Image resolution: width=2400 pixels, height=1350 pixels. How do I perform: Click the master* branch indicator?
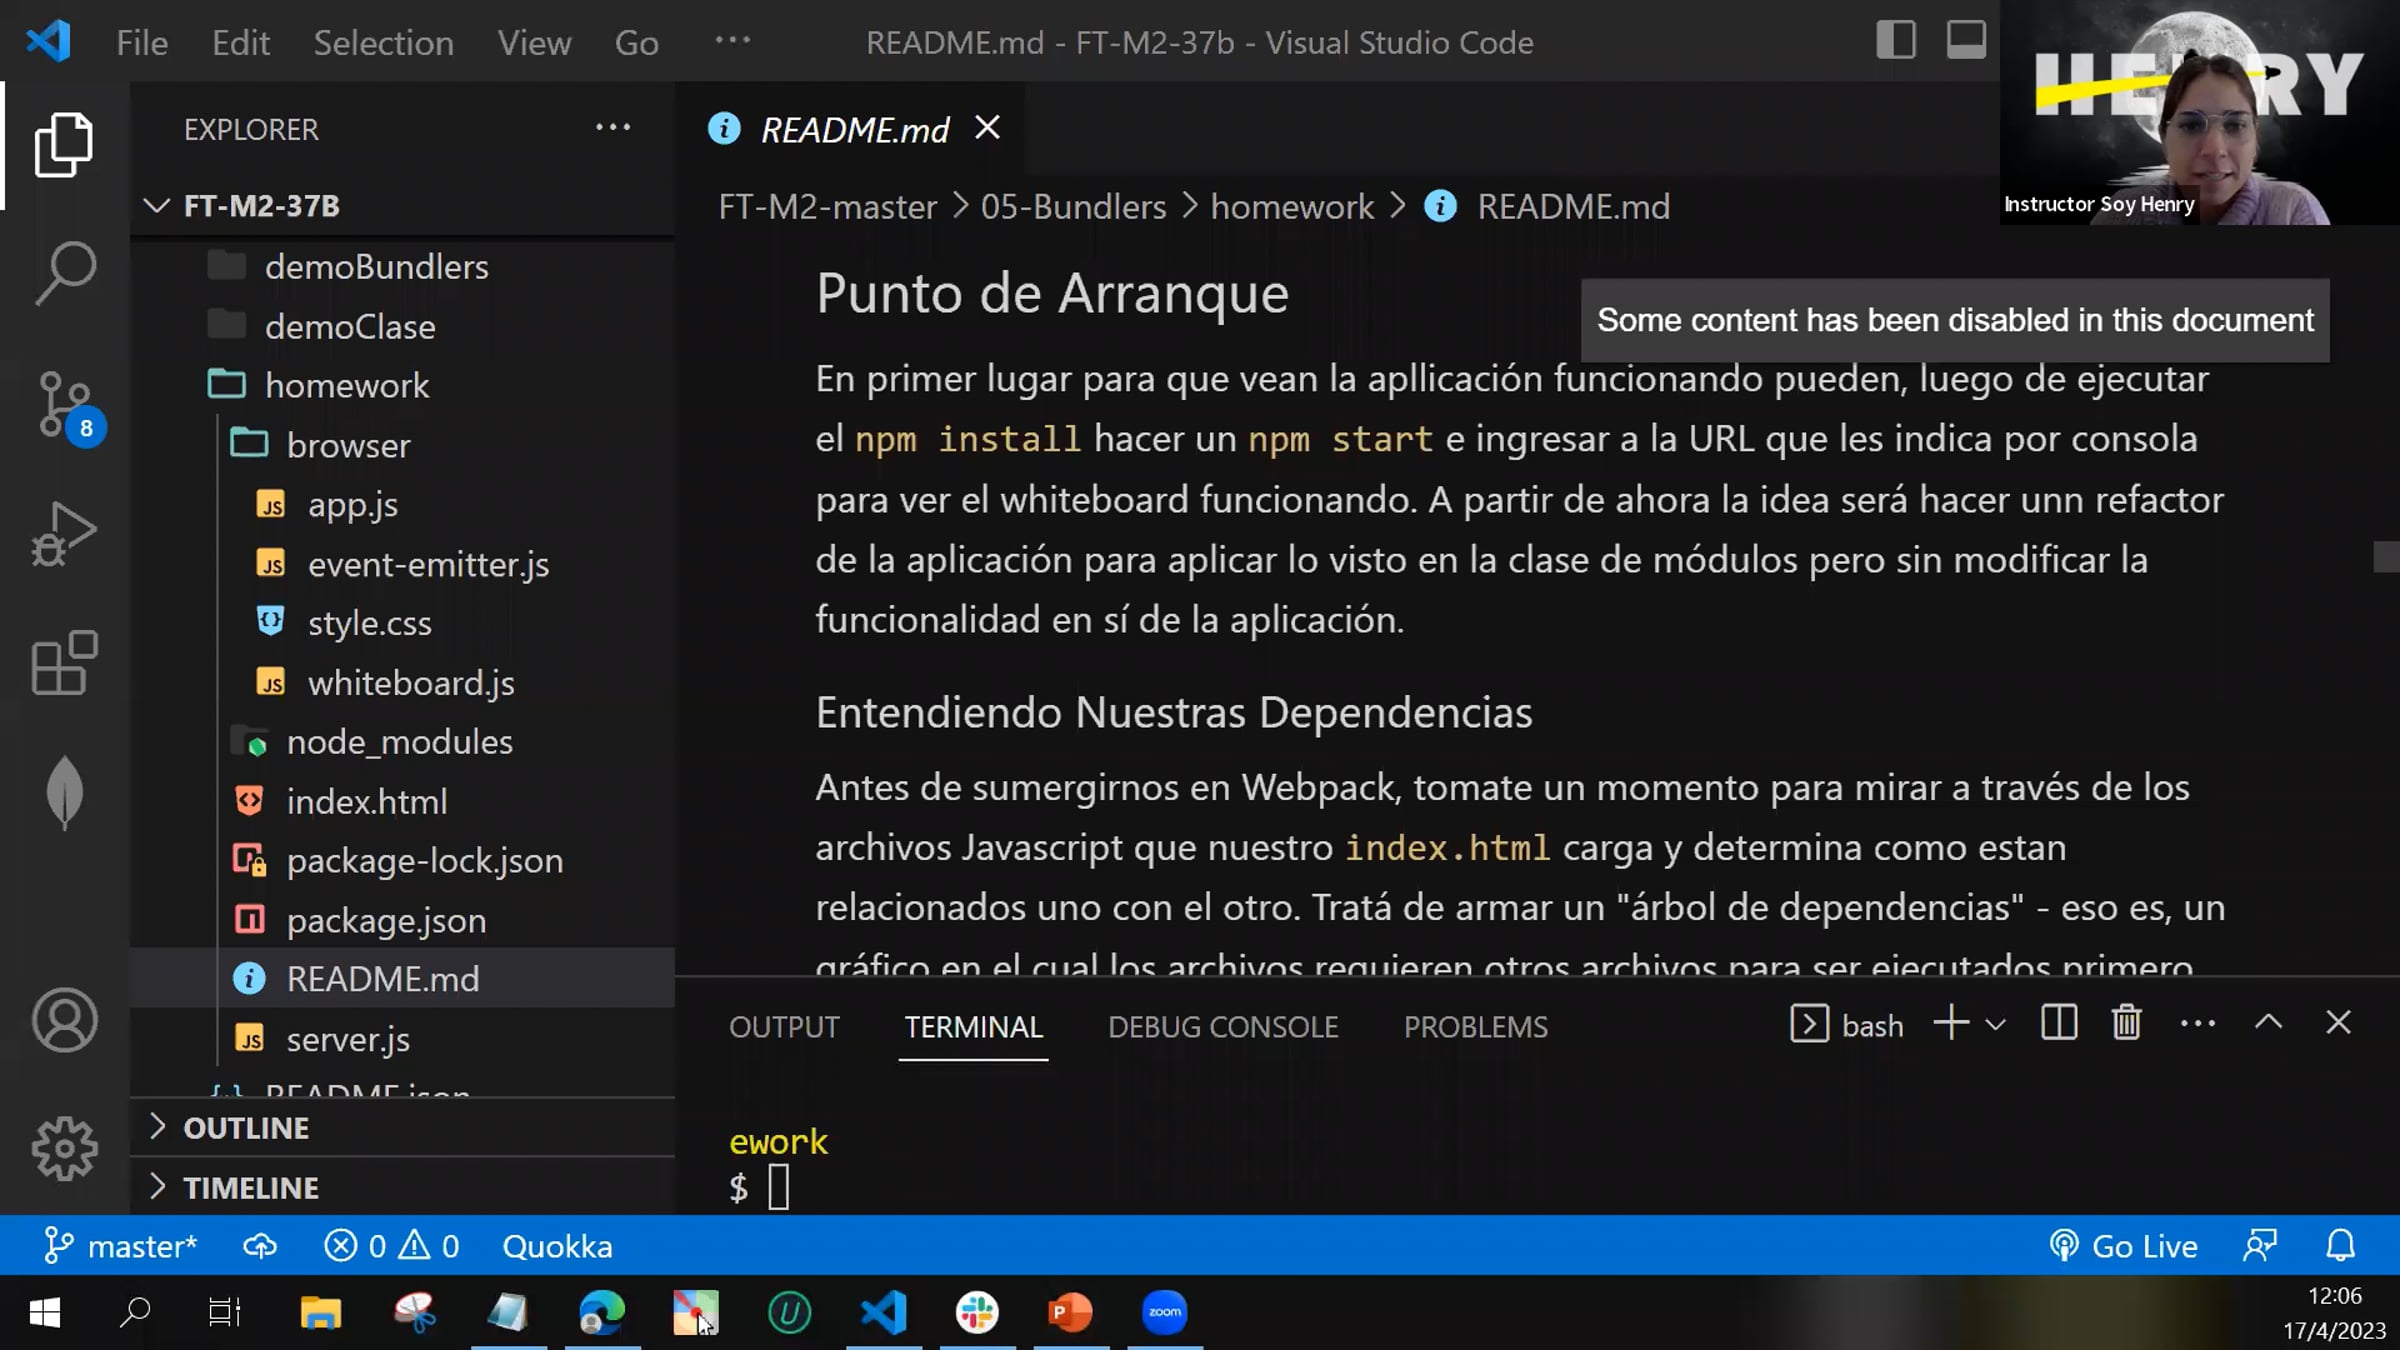tap(122, 1246)
